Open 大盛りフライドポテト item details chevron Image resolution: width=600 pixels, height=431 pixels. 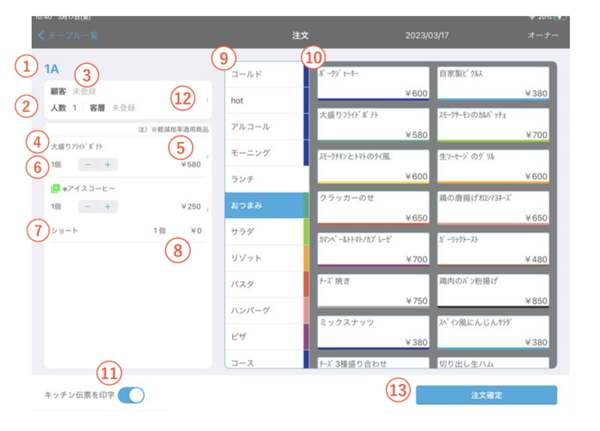click(x=207, y=157)
